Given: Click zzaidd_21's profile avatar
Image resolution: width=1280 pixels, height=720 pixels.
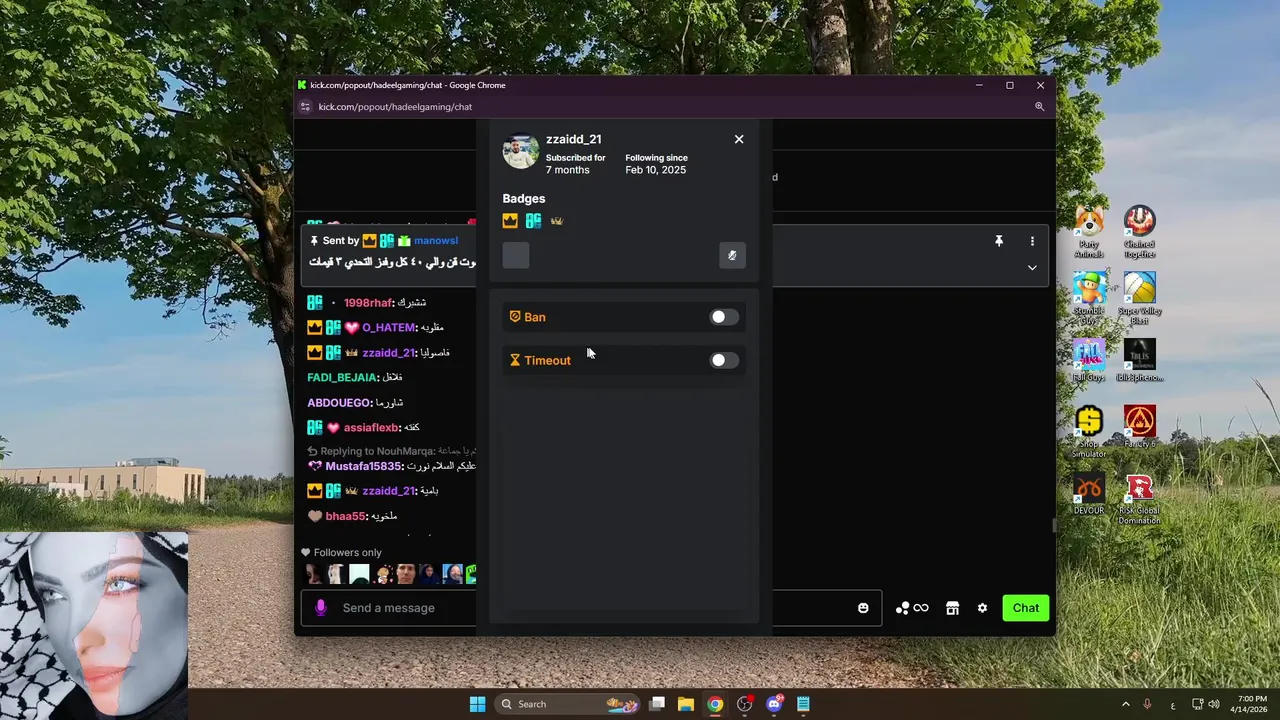Looking at the screenshot, I should coord(520,151).
